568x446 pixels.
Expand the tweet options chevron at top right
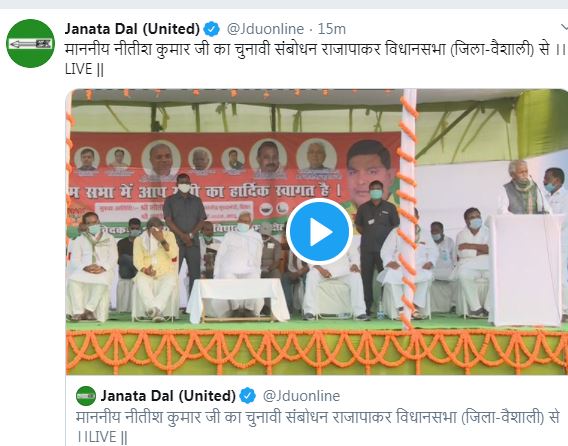564,28
